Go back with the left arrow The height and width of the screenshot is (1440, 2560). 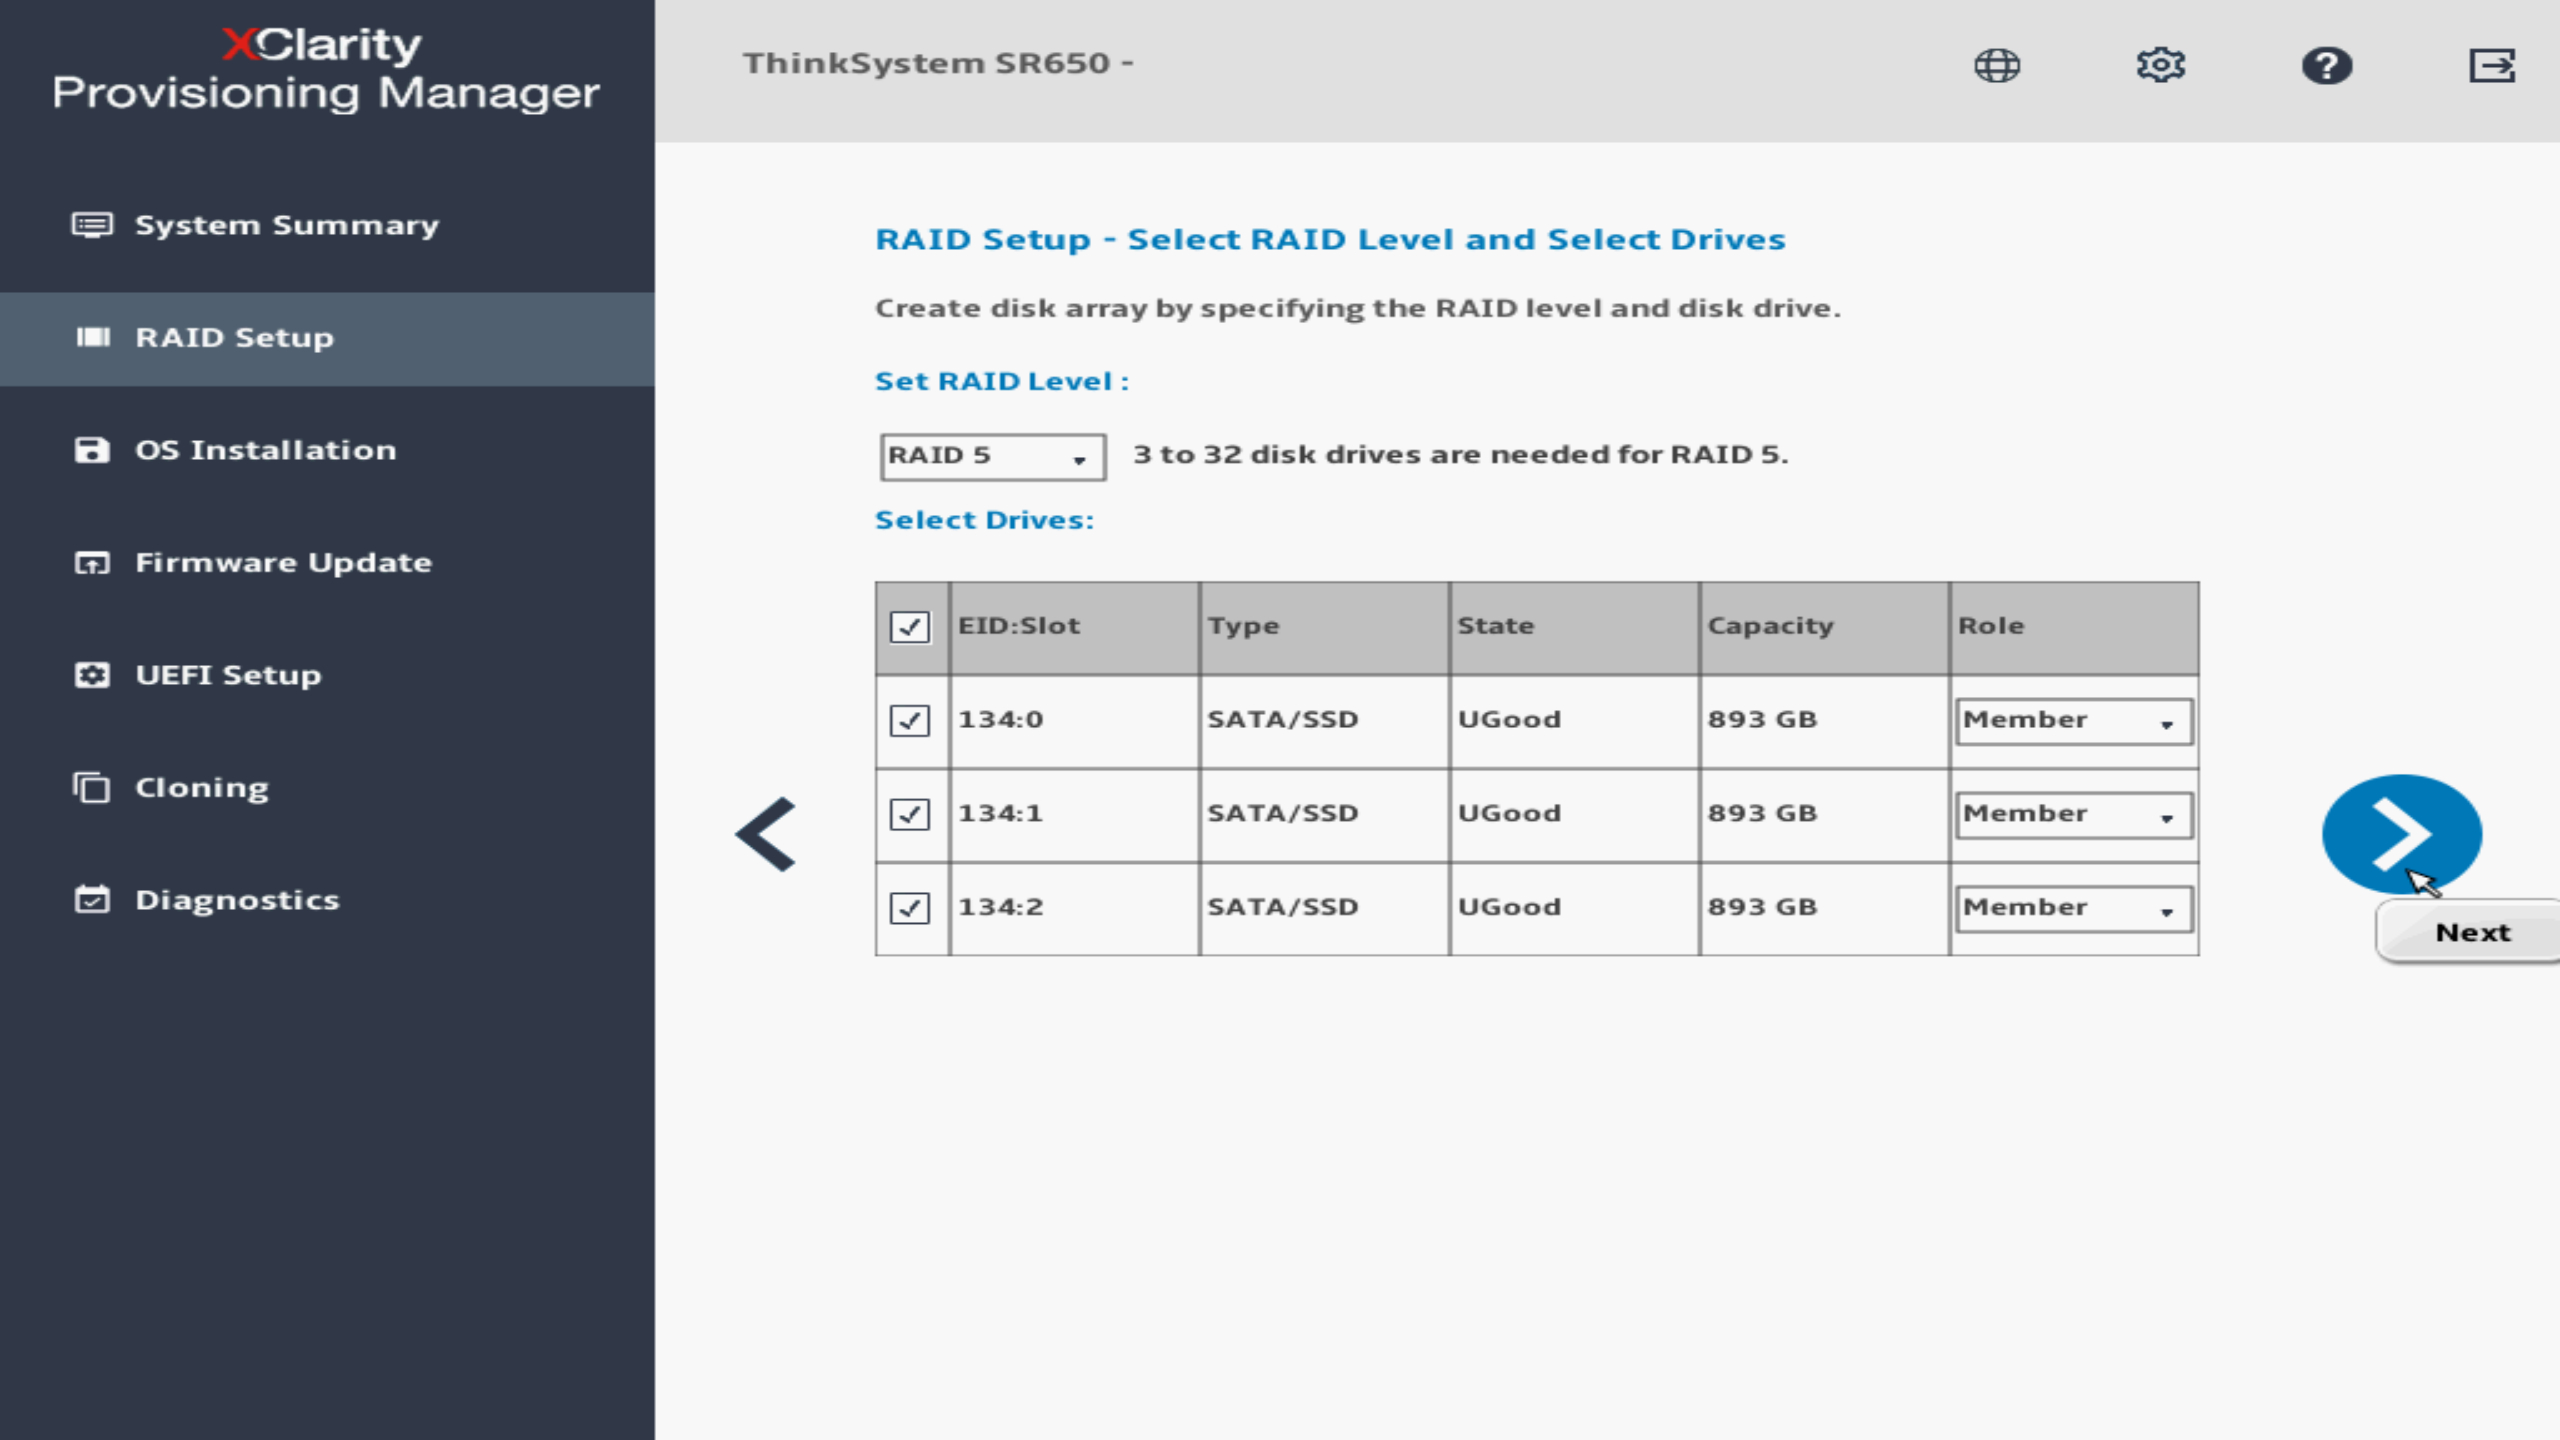point(766,834)
